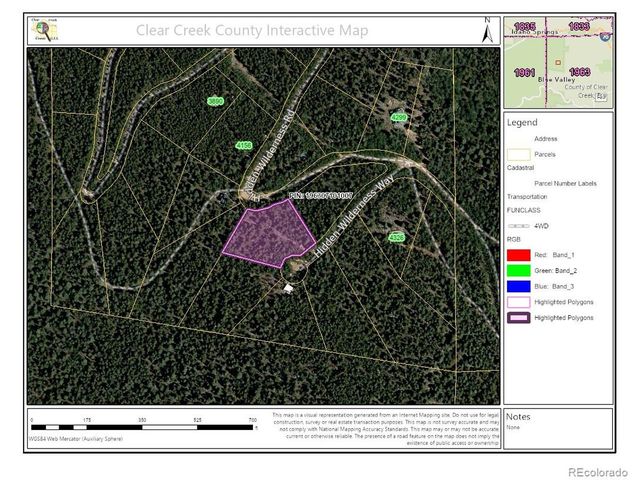Select the purple highlighted parcel polygon

click(269, 234)
